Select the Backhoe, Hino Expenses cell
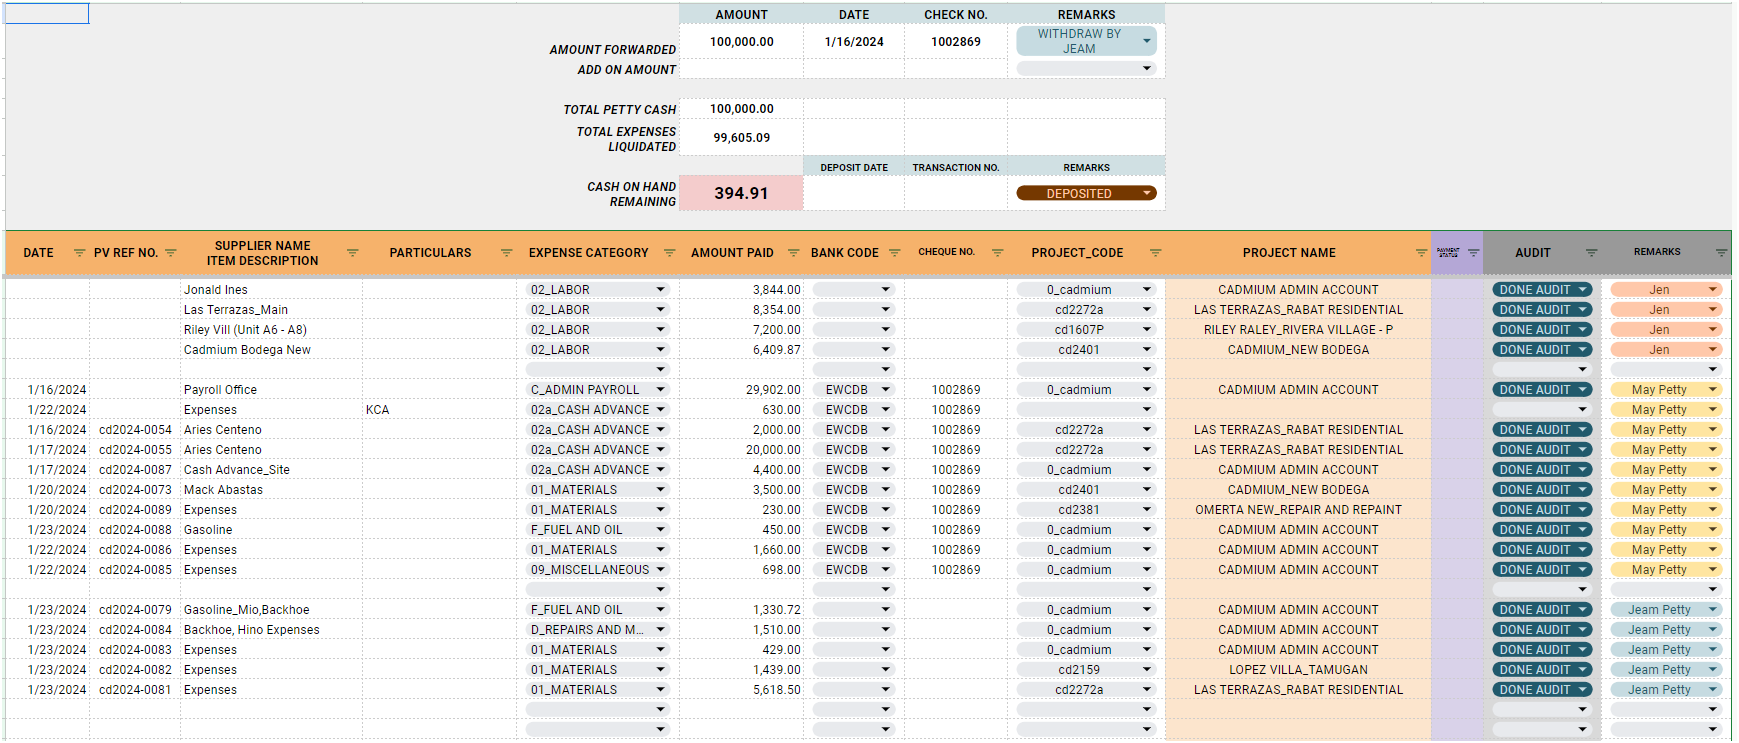The width and height of the screenshot is (1739, 743). click(271, 630)
